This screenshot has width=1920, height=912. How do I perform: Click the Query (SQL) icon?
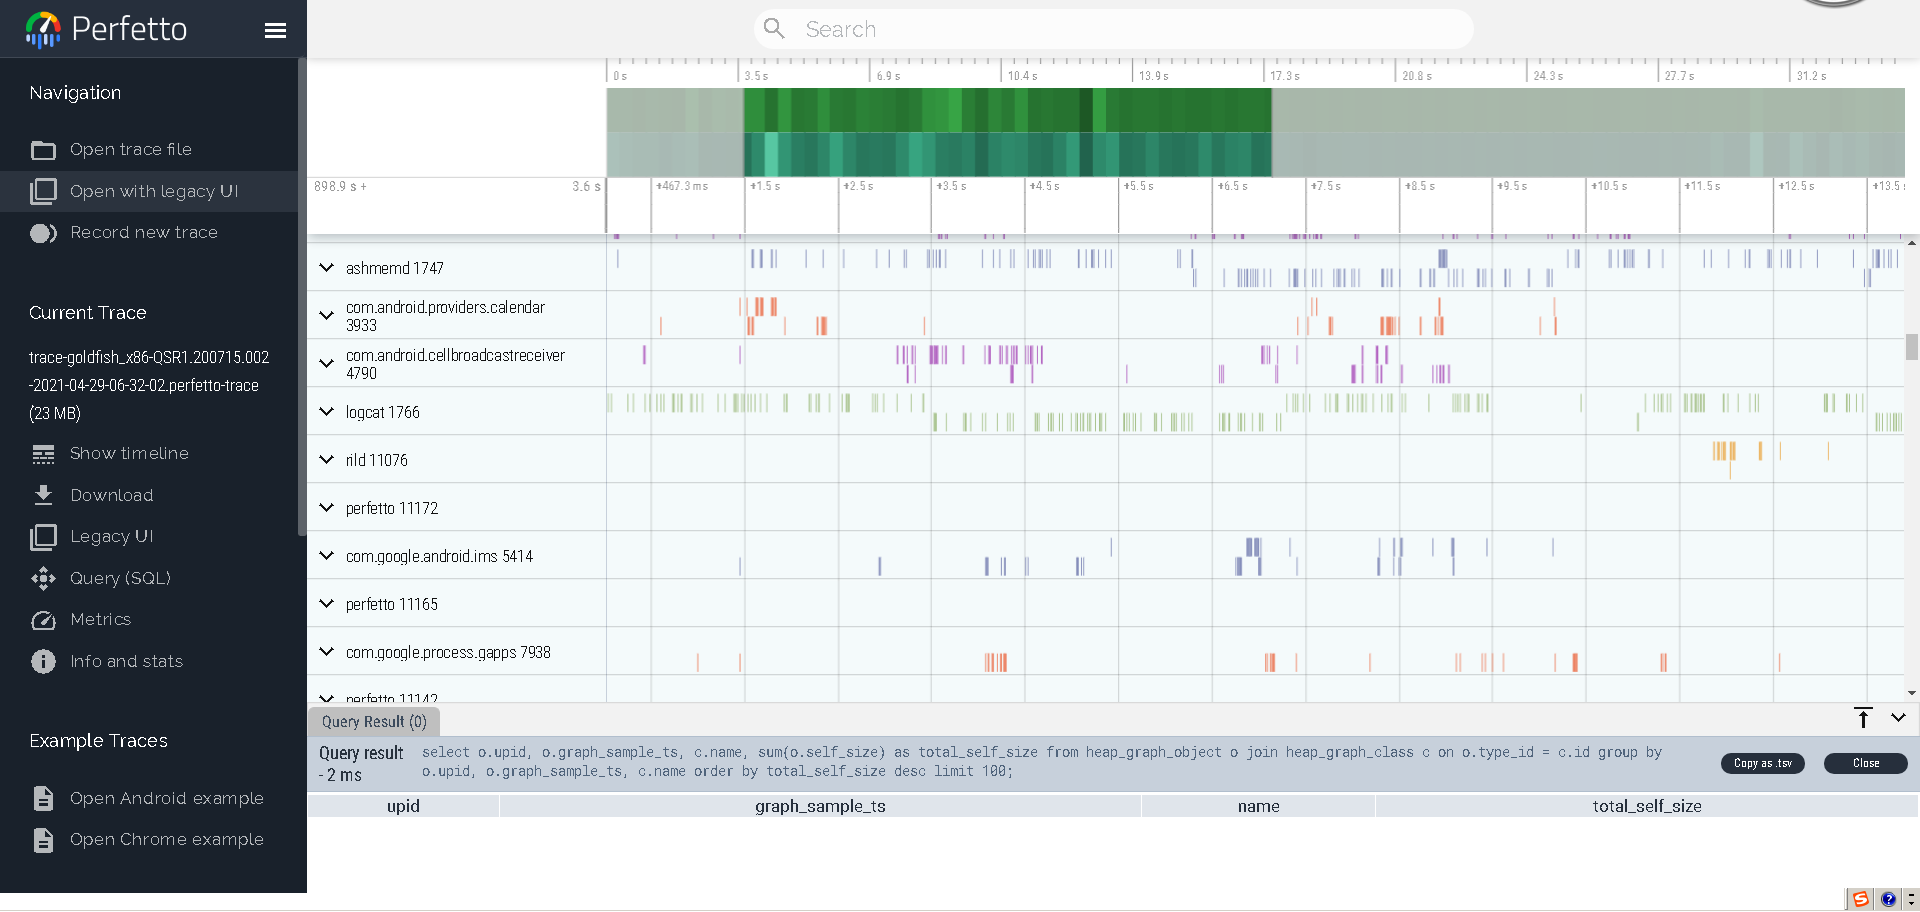point(43,578)
